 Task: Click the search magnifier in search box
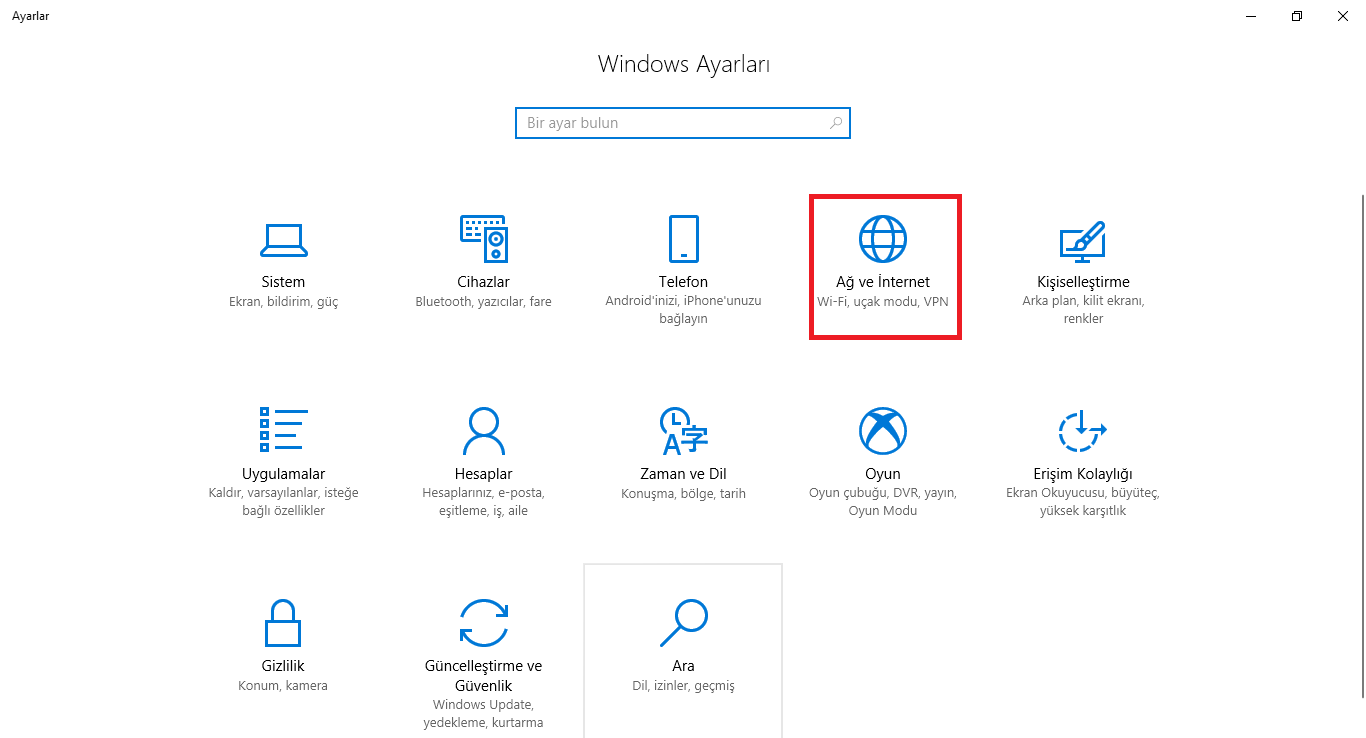point(836,122)
